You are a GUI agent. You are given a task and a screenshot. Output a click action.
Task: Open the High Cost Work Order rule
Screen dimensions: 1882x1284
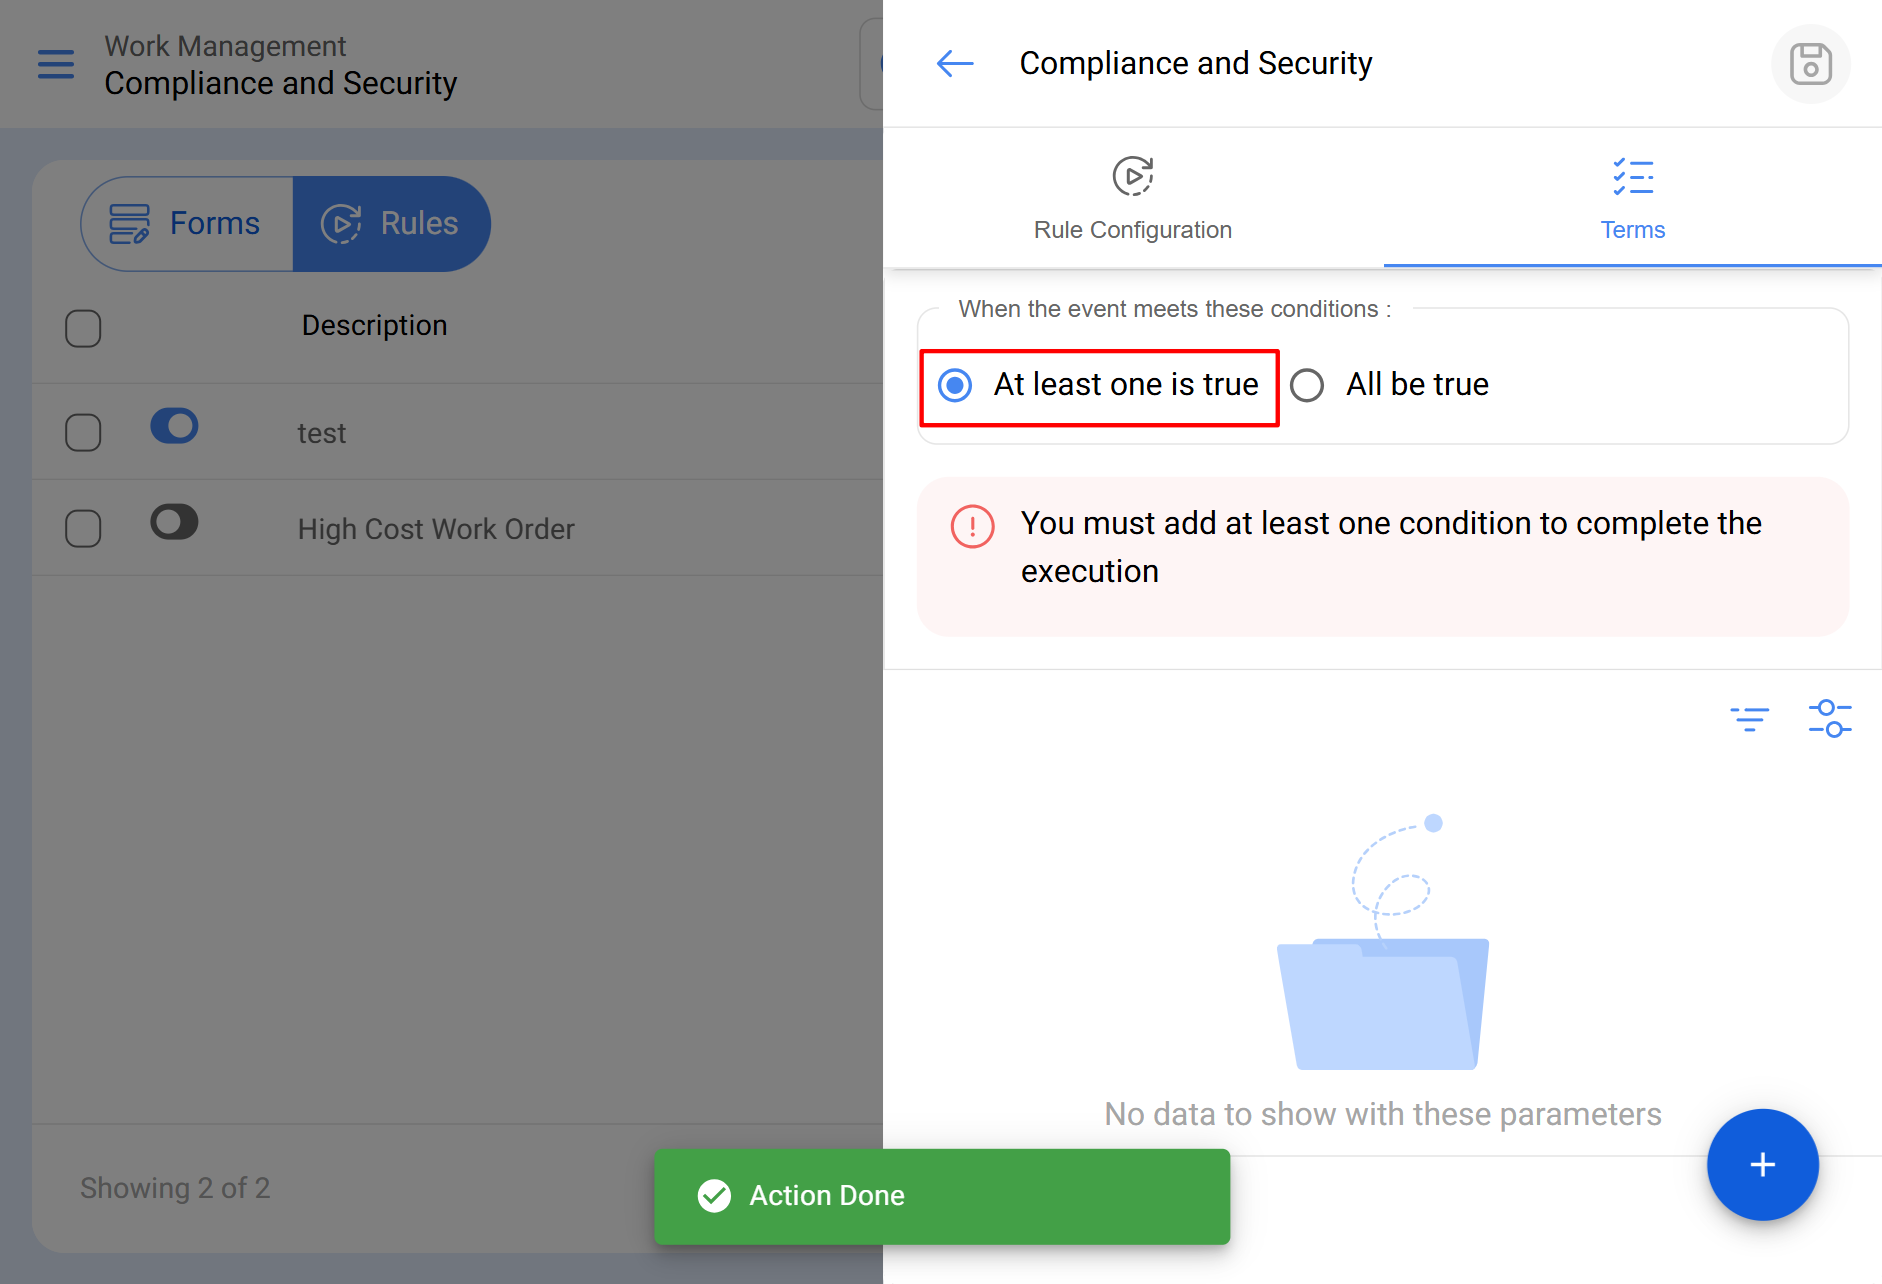pos(436,529)
